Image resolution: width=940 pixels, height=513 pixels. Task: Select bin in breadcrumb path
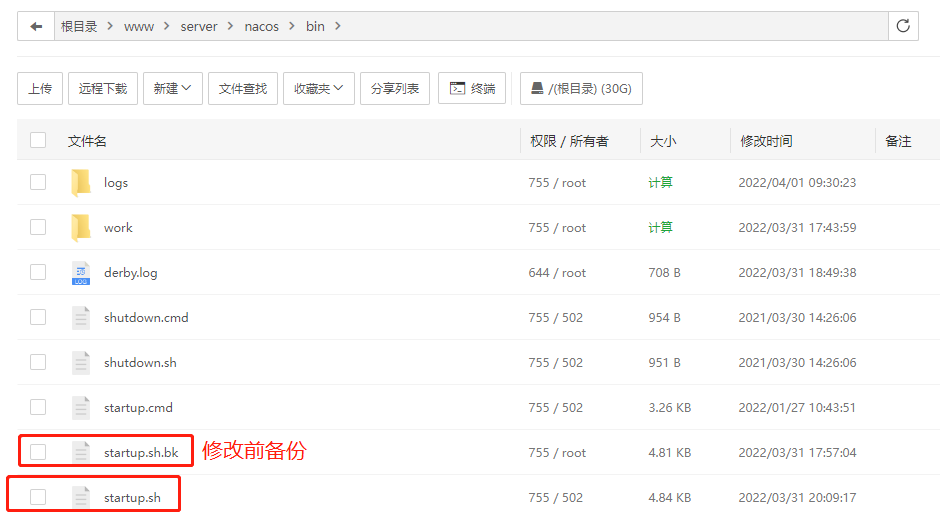(315, 26)
